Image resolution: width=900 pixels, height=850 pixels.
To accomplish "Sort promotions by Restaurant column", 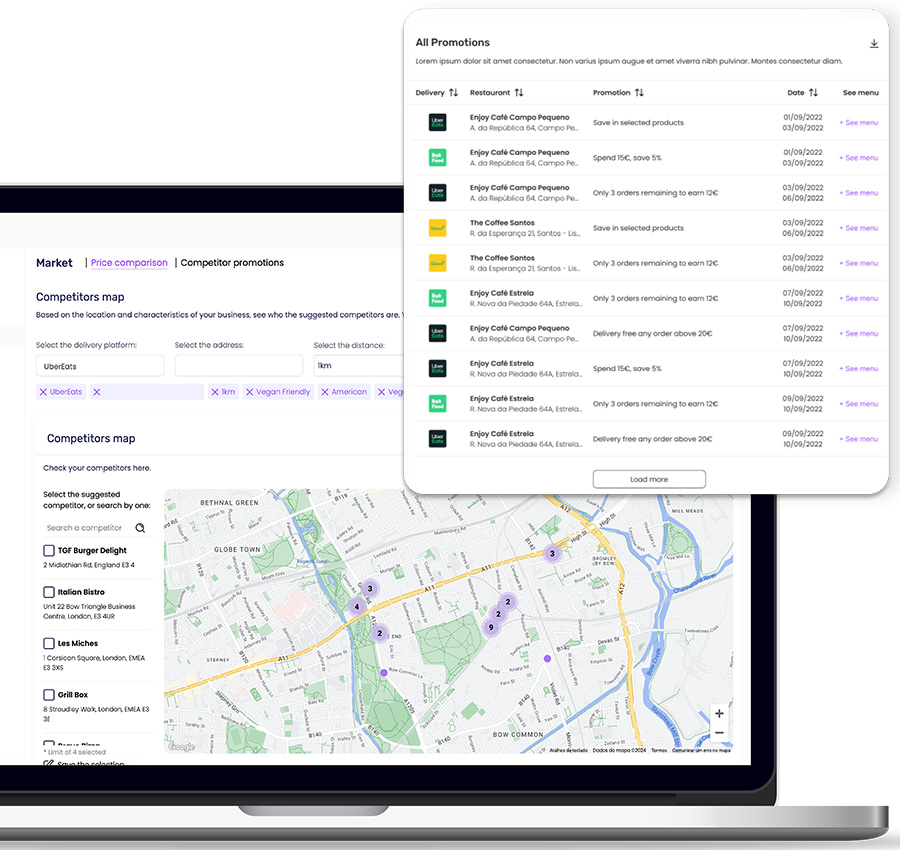I will tap(519, 92).
